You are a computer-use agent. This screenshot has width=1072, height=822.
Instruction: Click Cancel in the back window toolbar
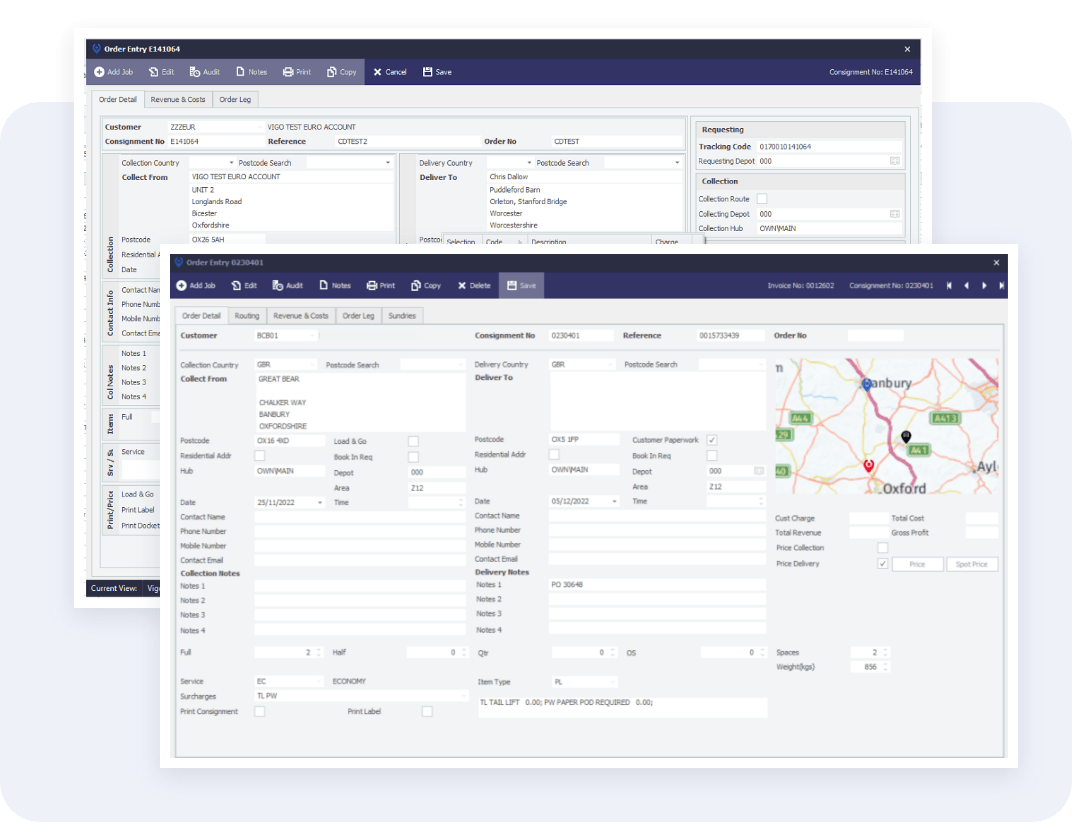click(x=390, y=72)
